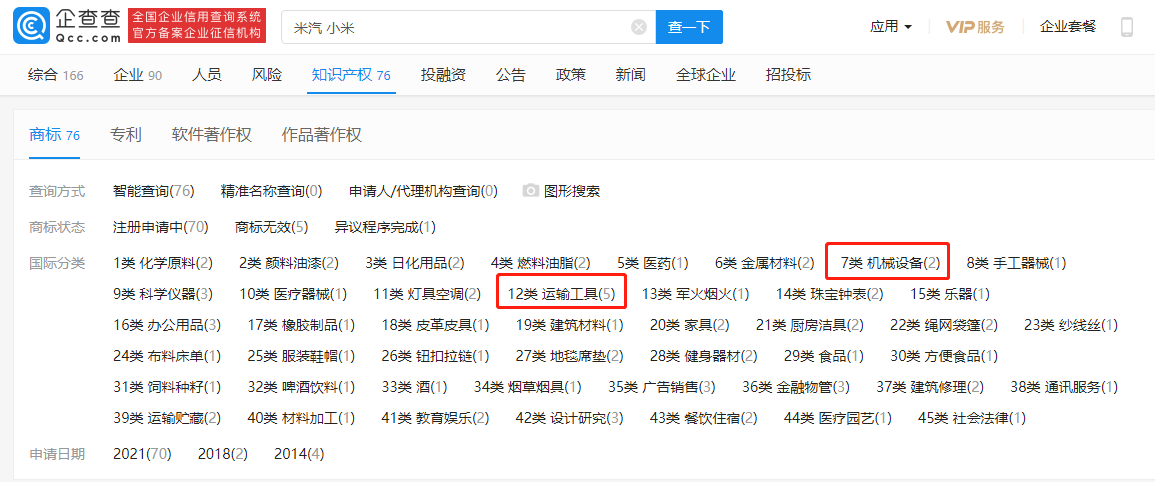Filter by 8类 手工器械(1)
Image resolution: width=1155 pixels, height=482 pixels.
pyautogui.click(x=1017, y=262)
